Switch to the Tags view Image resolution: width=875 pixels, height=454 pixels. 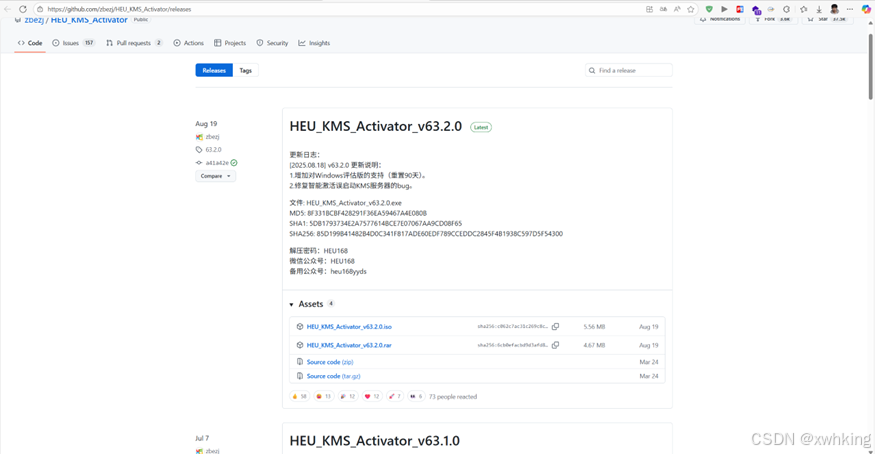[246, 70]
